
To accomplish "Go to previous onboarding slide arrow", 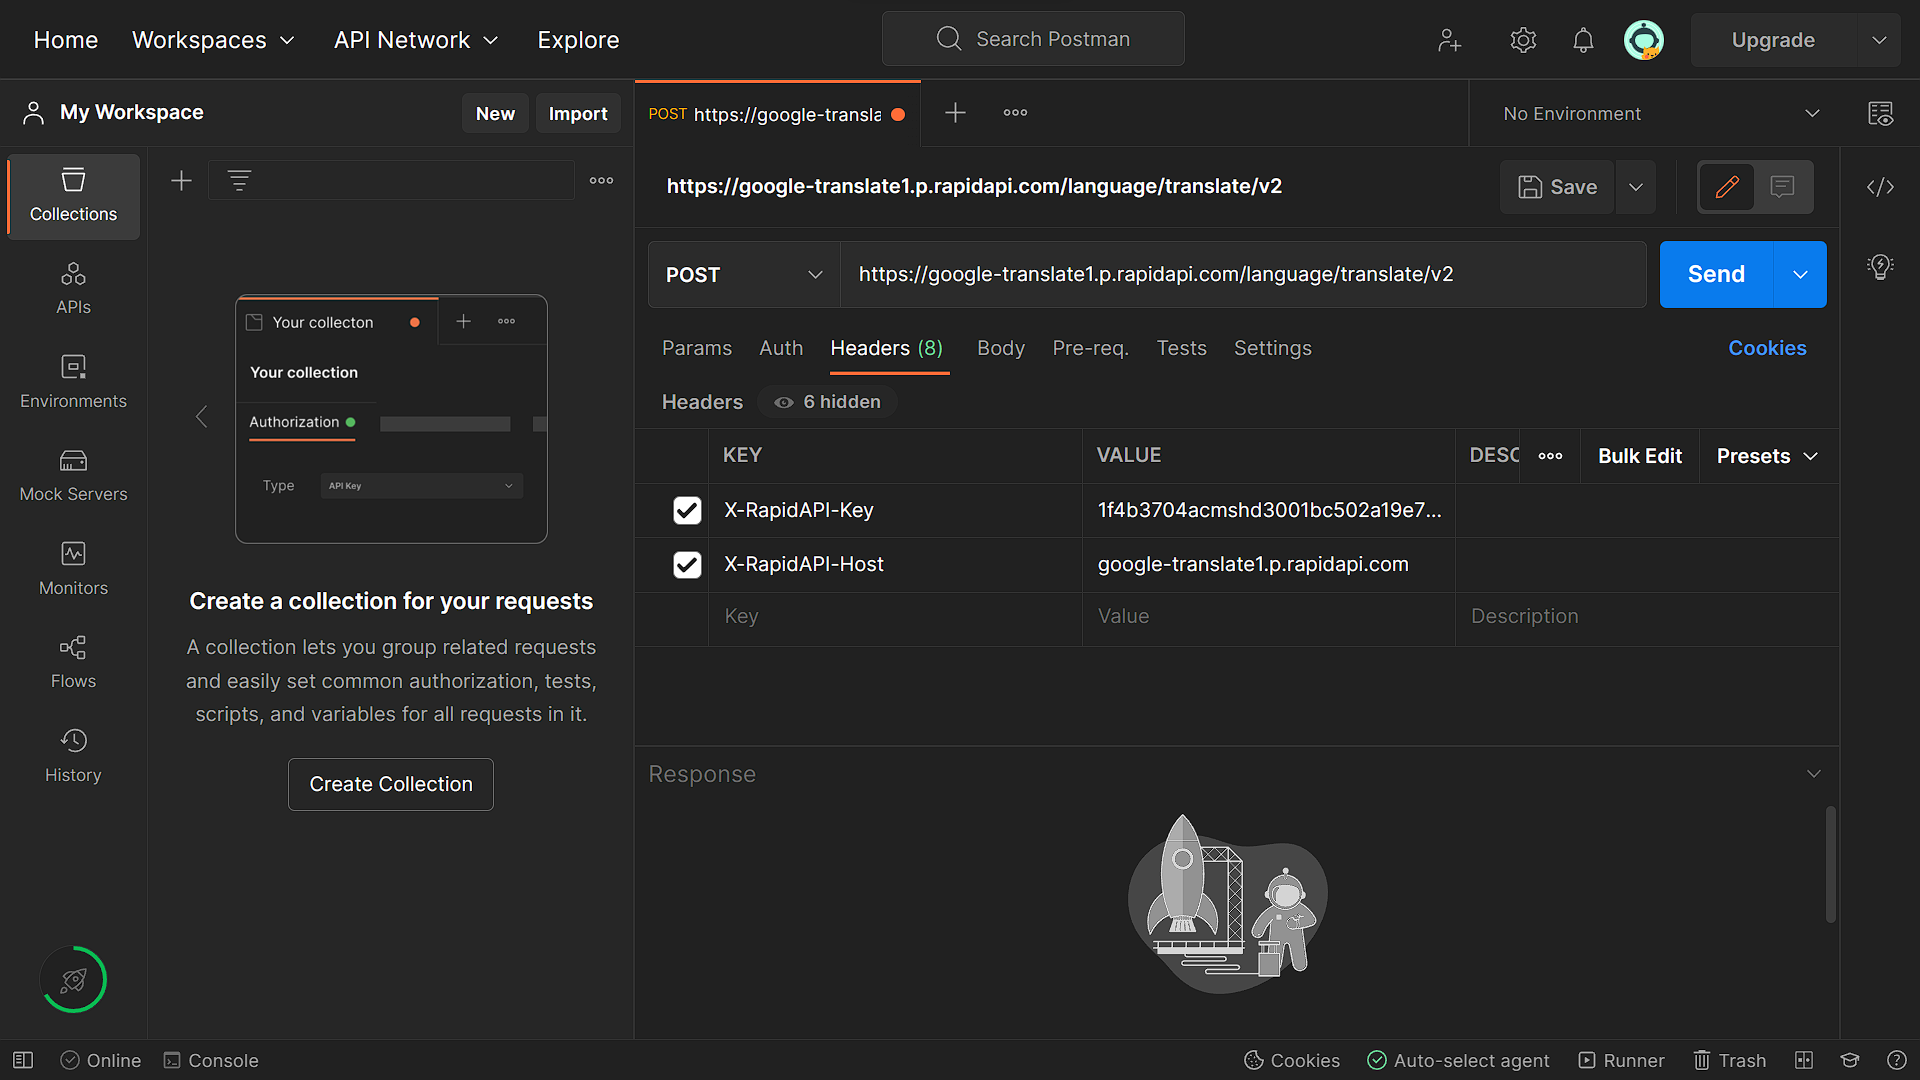I will pos(201,417).
